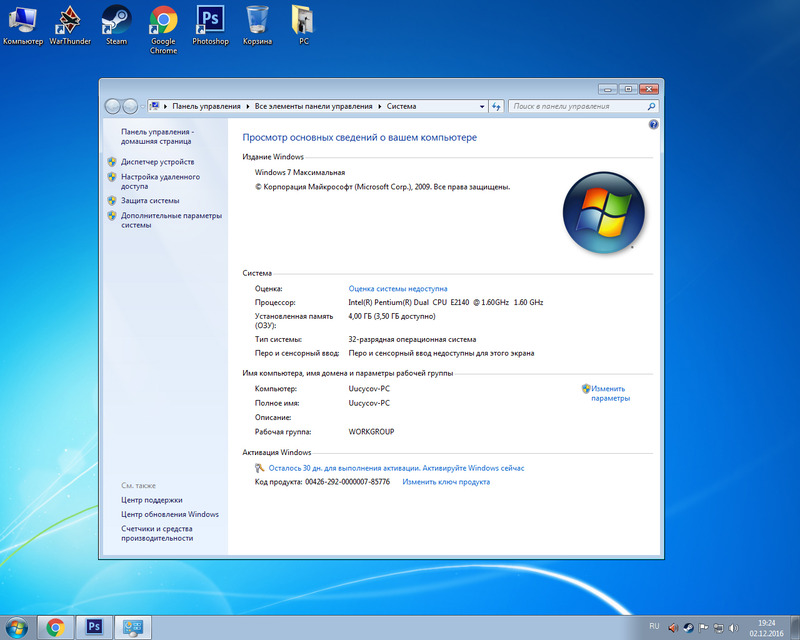Image resolution: width=800 pixels, height=640 pixels.
Task: Click the Поиск в панели управления field
Action: click(576, 106)
